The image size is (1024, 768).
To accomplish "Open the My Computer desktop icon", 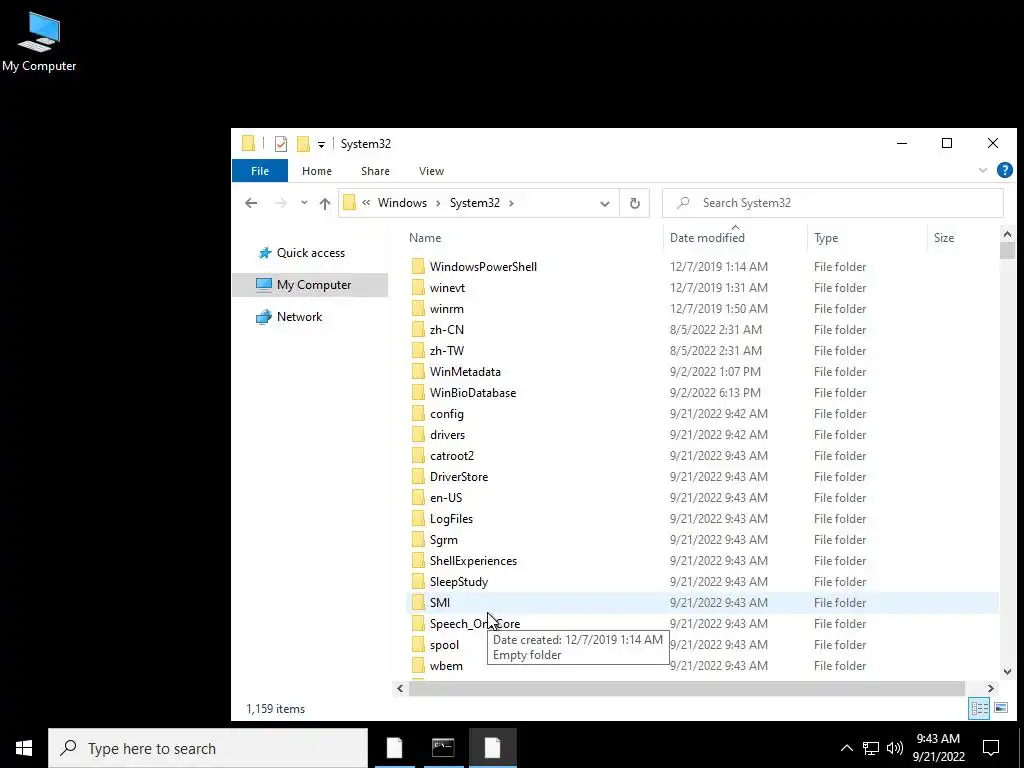I will tap(39, 42).
